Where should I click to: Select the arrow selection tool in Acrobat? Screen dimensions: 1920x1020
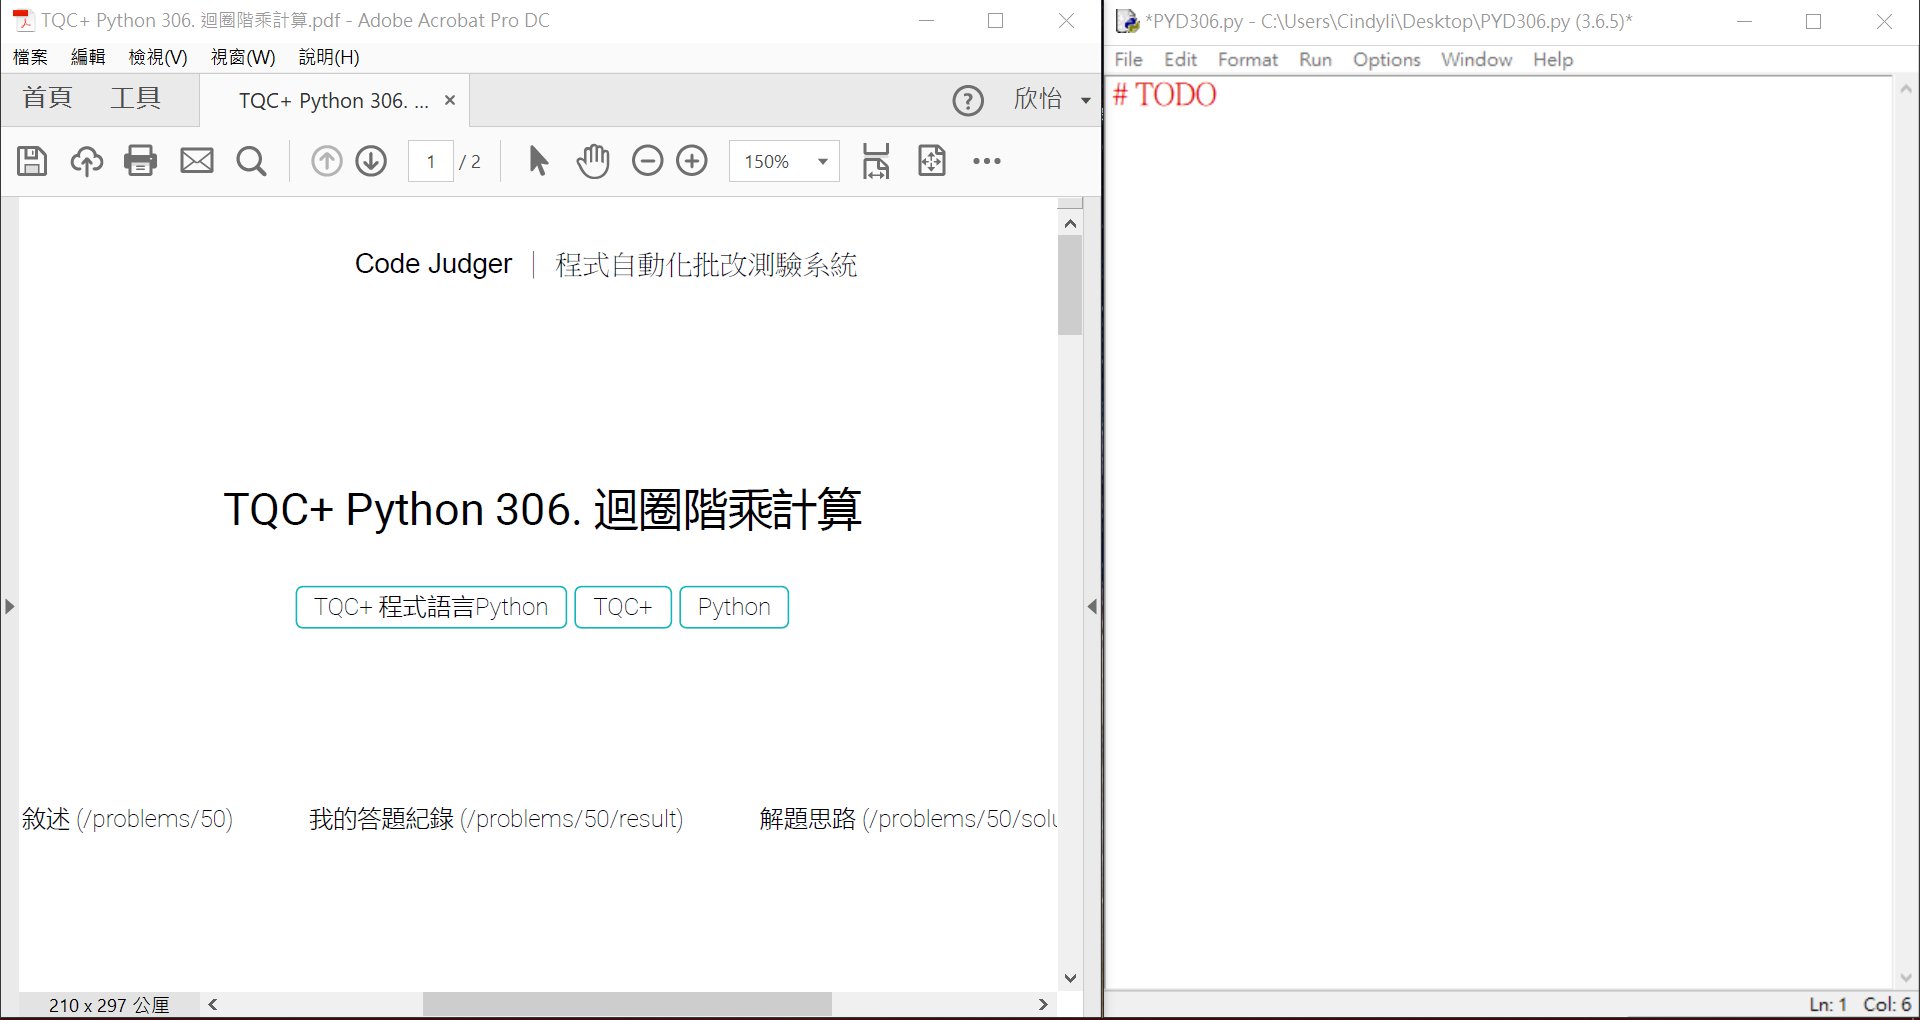coord(538,161)
